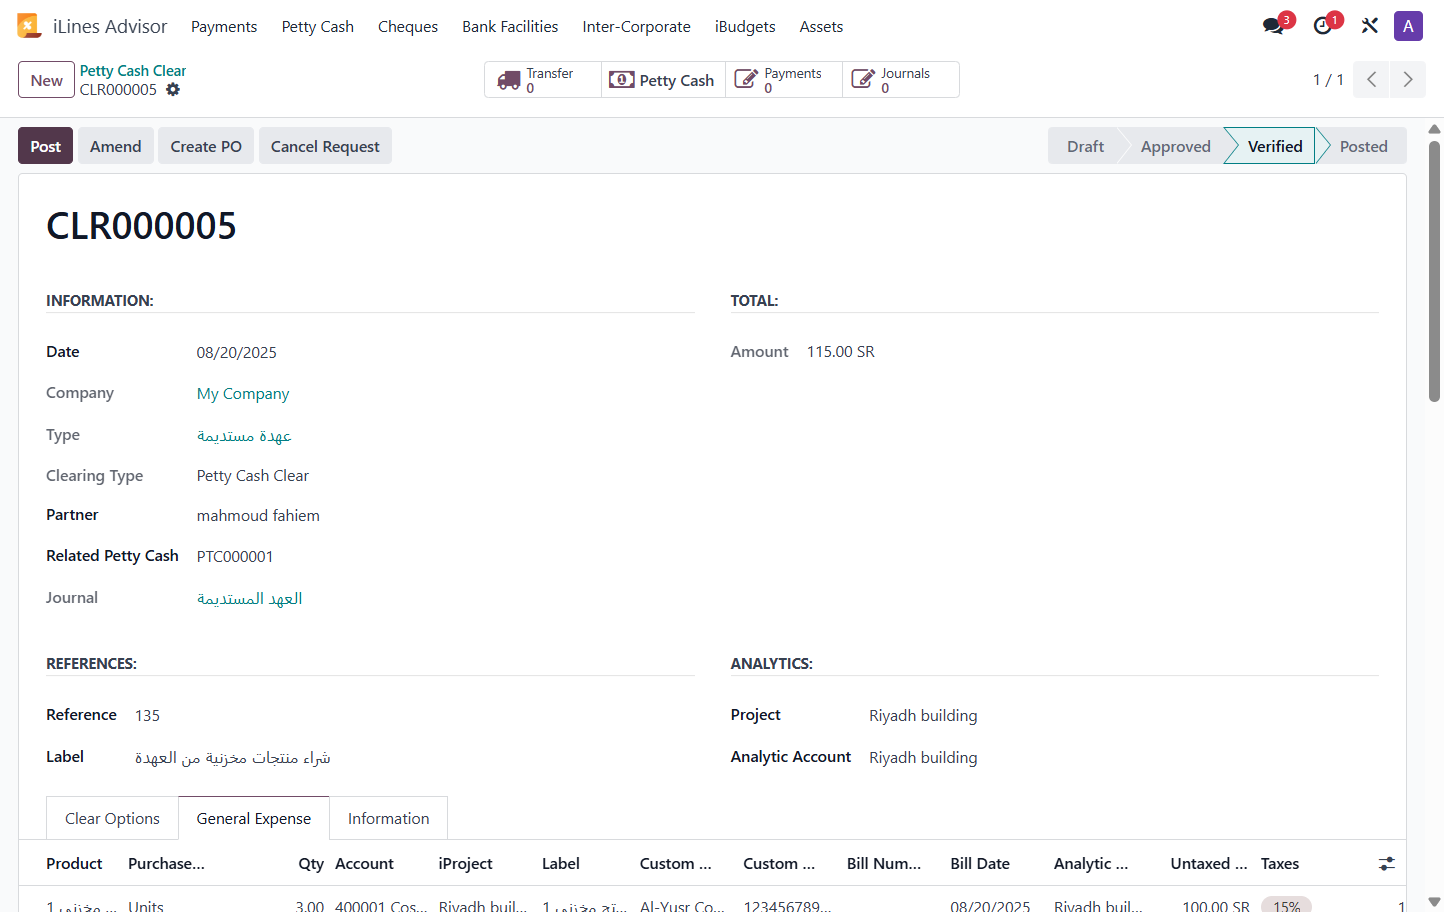Open the column settings adjust icon

pyautogui.click(x=1387, y=864)
